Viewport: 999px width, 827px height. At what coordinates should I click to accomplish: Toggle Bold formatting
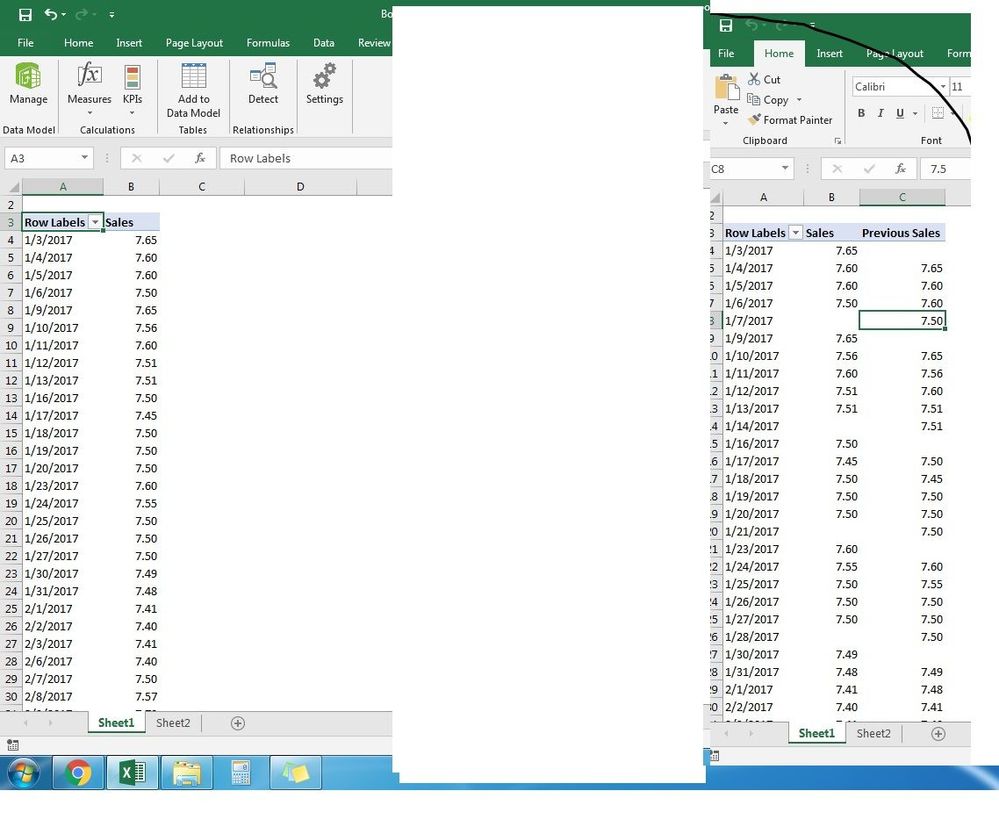861,113
